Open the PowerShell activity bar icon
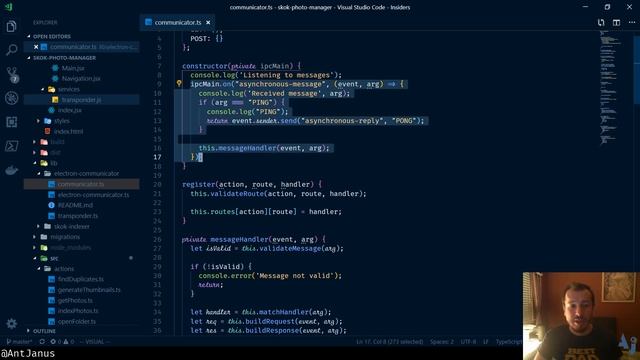 (x=11, y=146)
